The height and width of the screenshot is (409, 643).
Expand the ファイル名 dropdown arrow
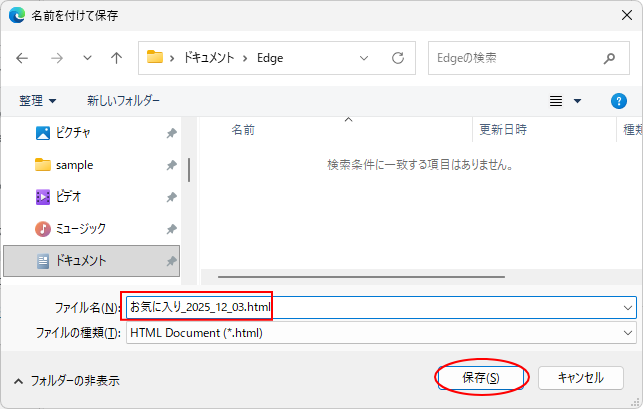[628, 308]
